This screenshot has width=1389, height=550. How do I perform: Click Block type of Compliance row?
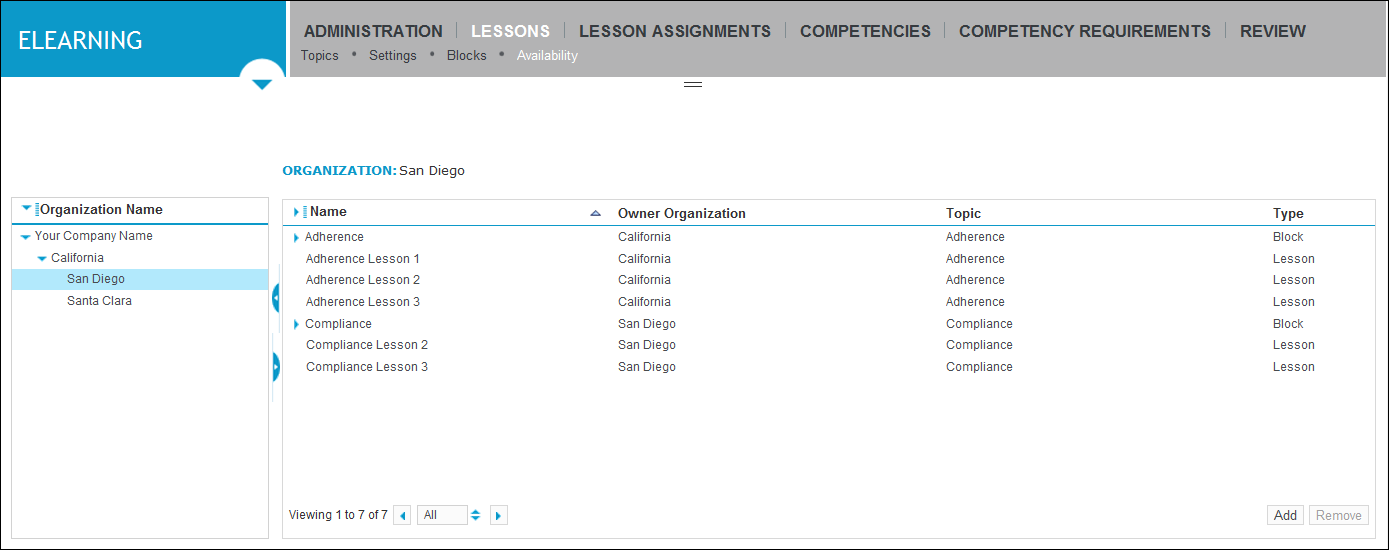[x=1288, y=324]
